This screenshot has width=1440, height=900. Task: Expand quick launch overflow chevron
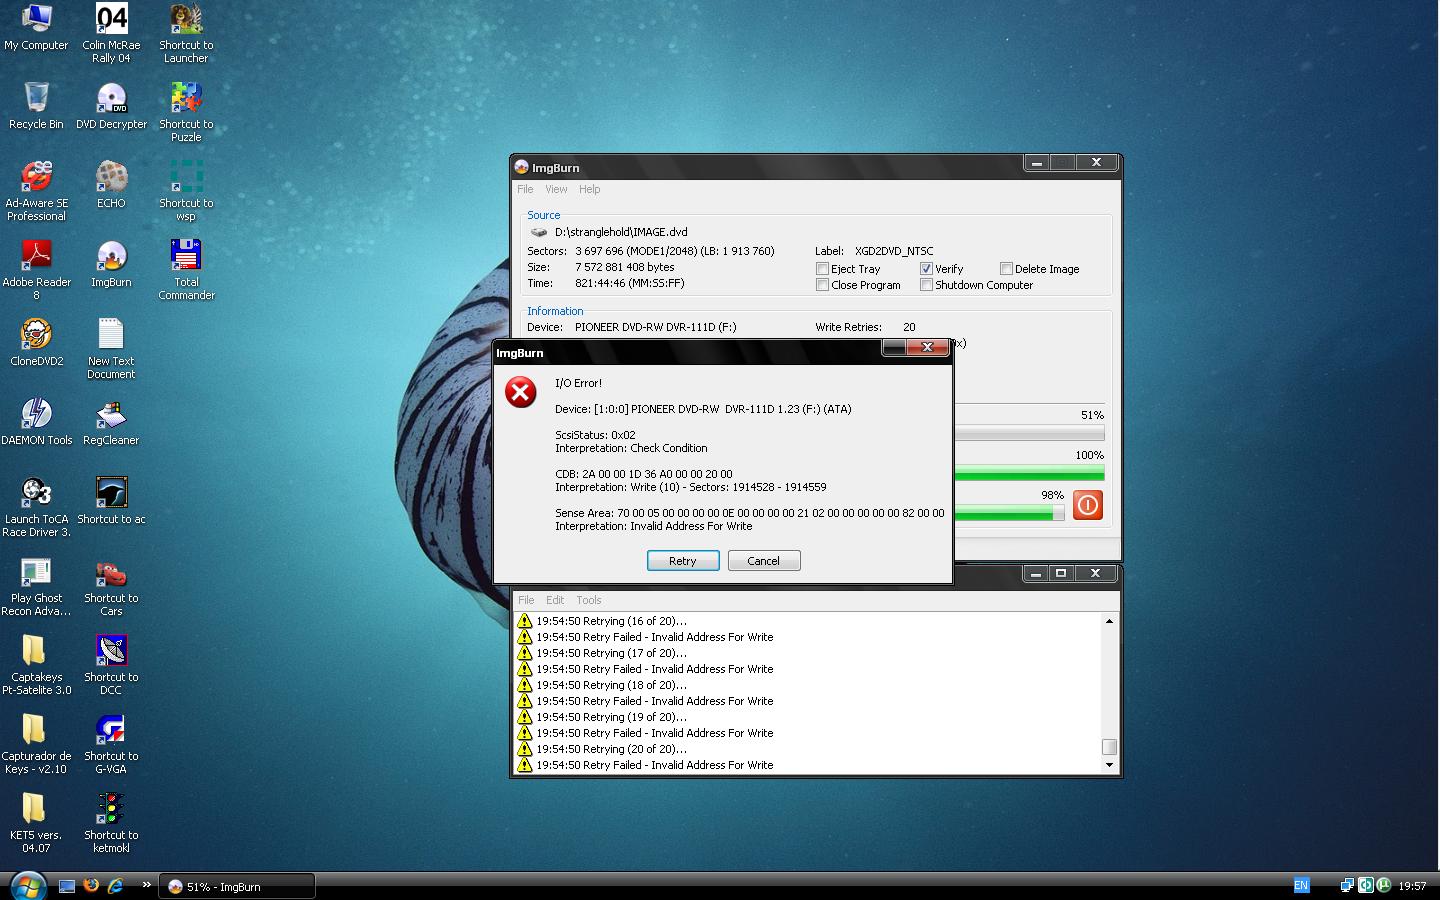point(147,884)
